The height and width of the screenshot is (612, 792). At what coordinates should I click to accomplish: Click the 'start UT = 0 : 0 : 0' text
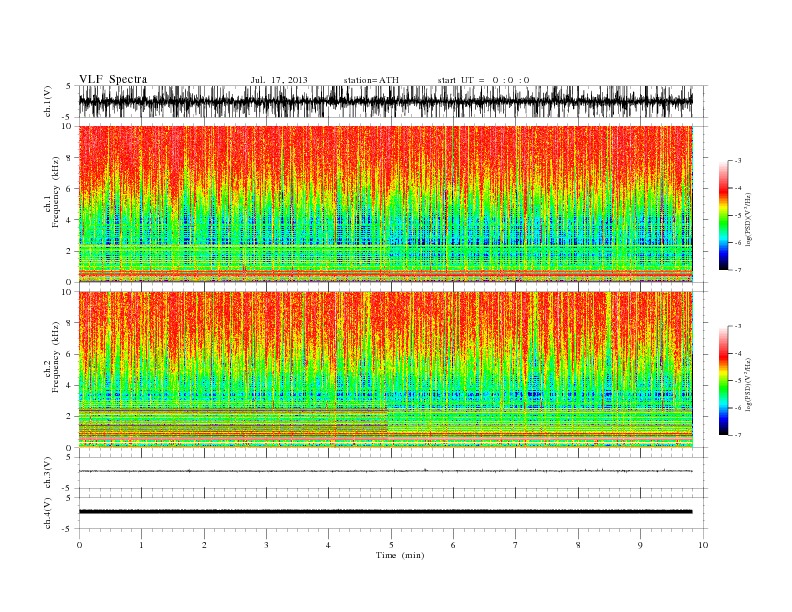[x=483, y=80]
